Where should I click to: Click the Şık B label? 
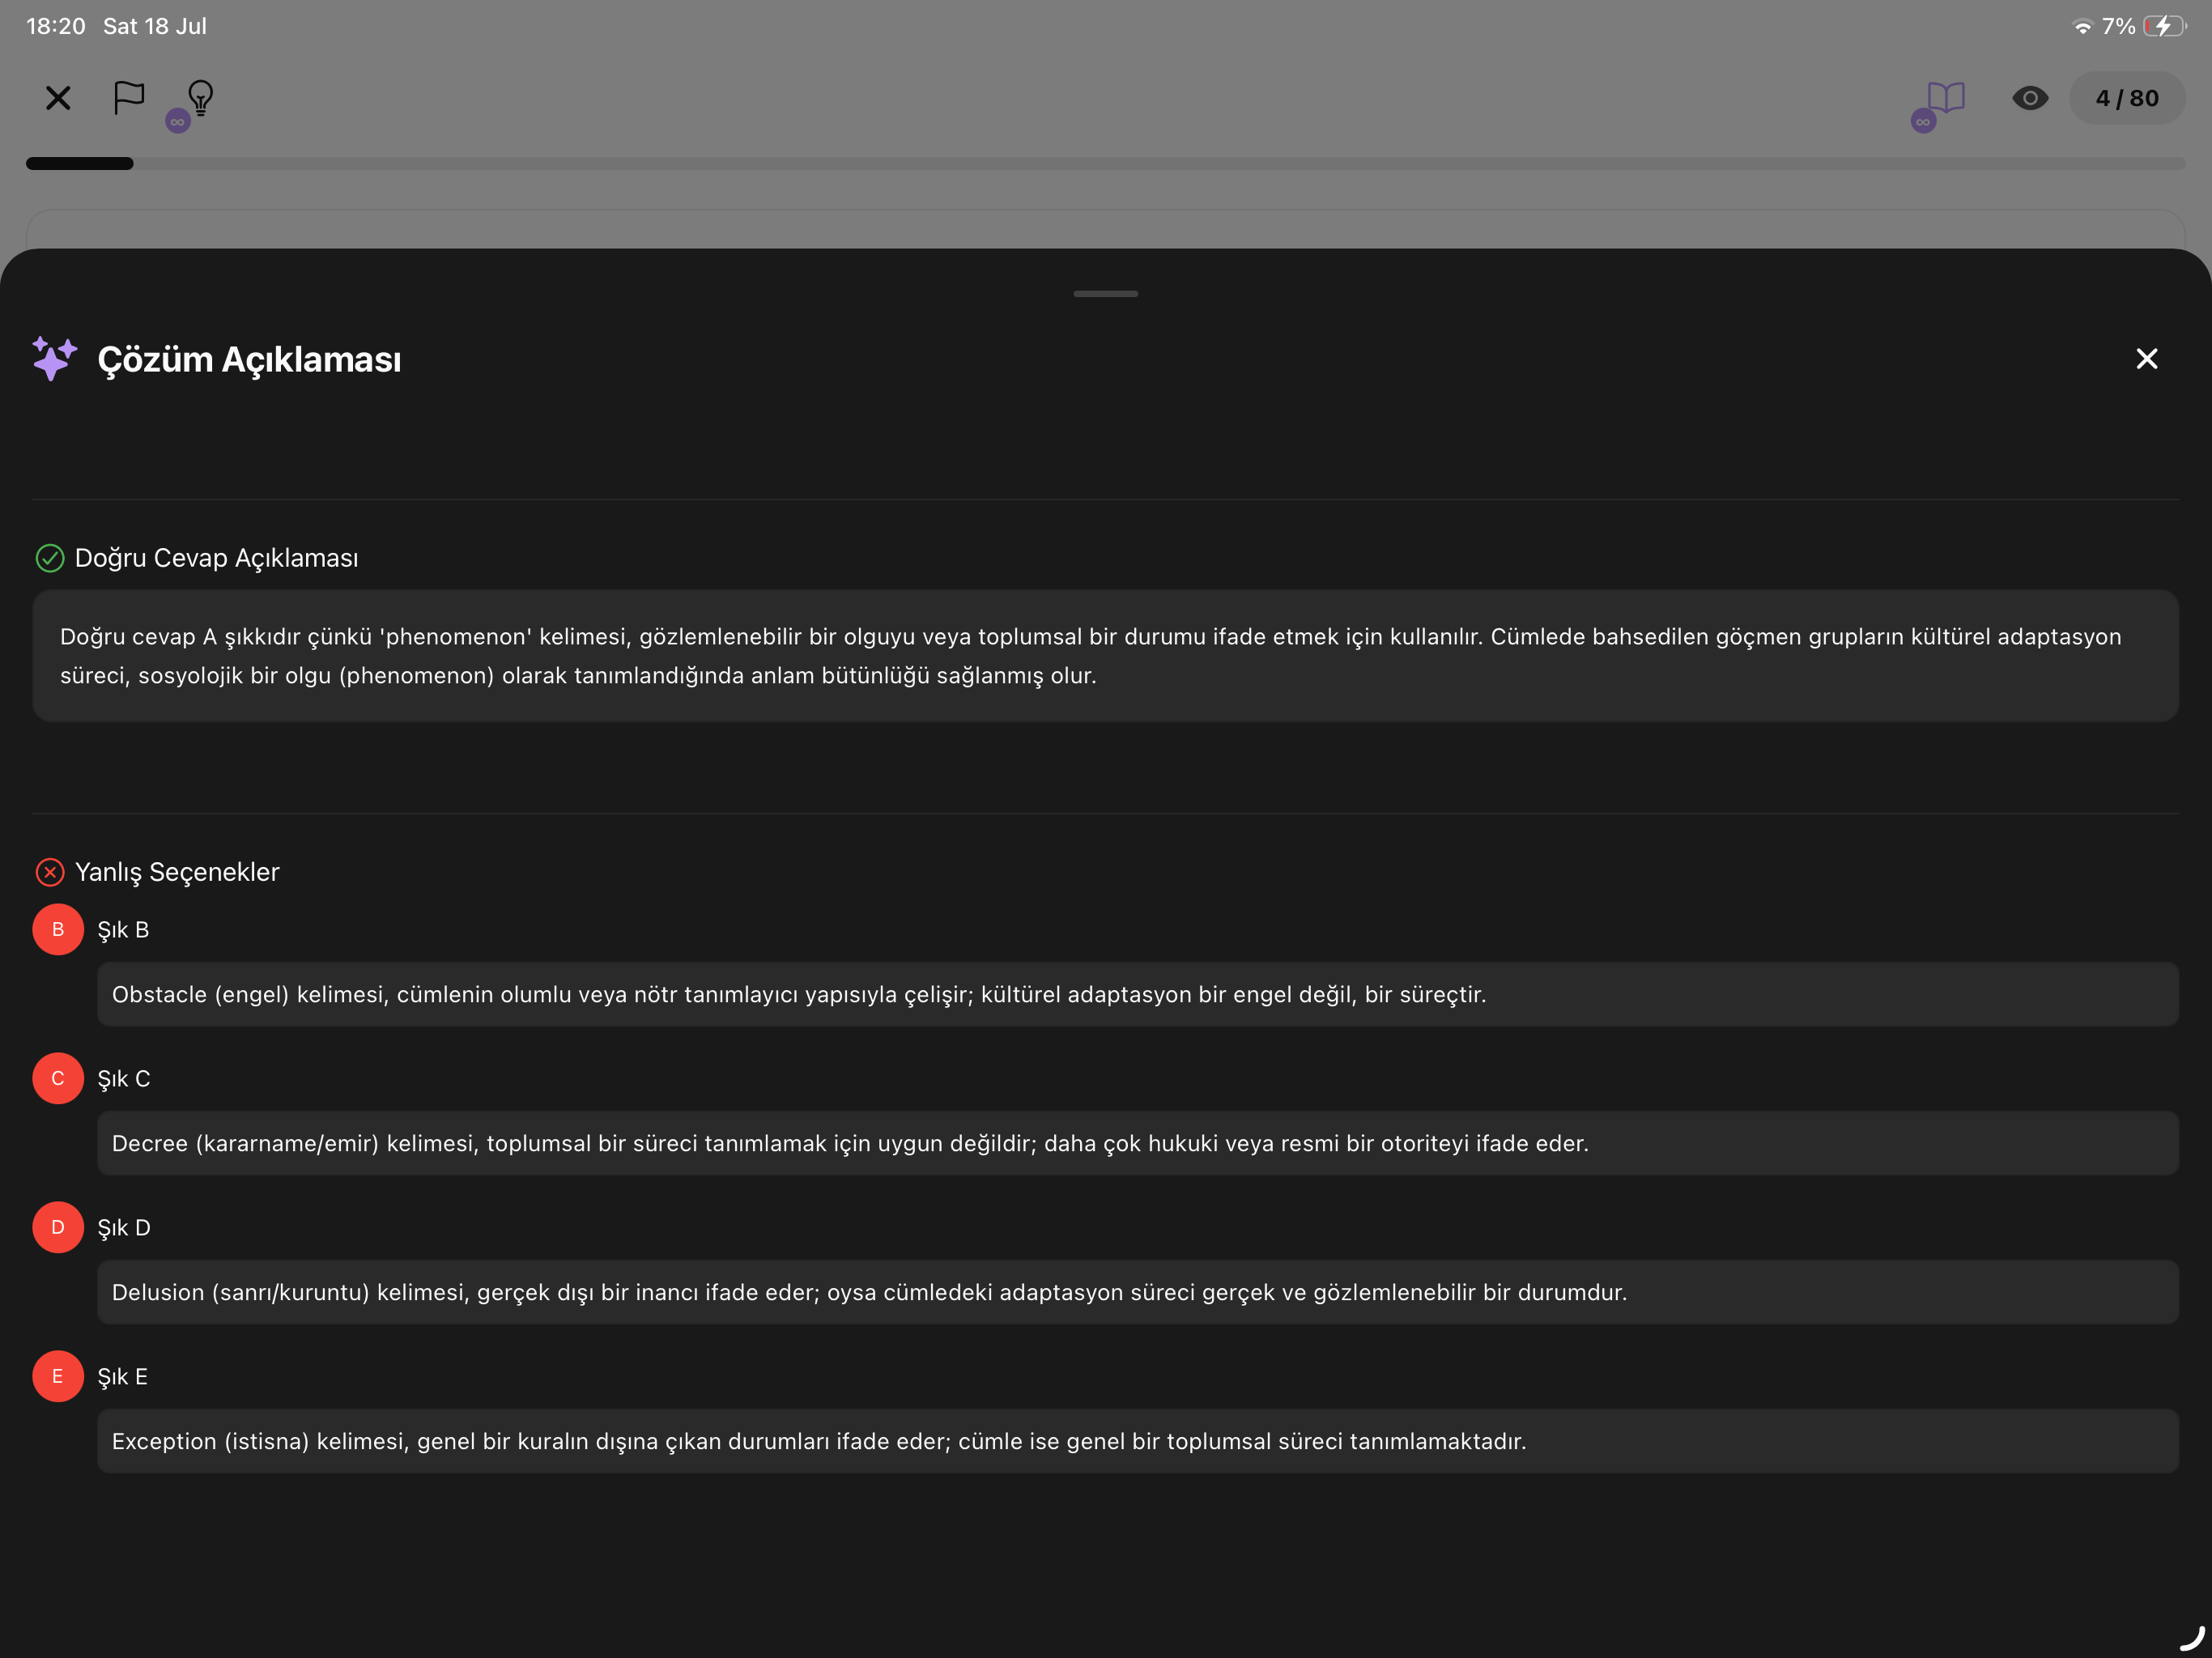[x=123, y=930]
